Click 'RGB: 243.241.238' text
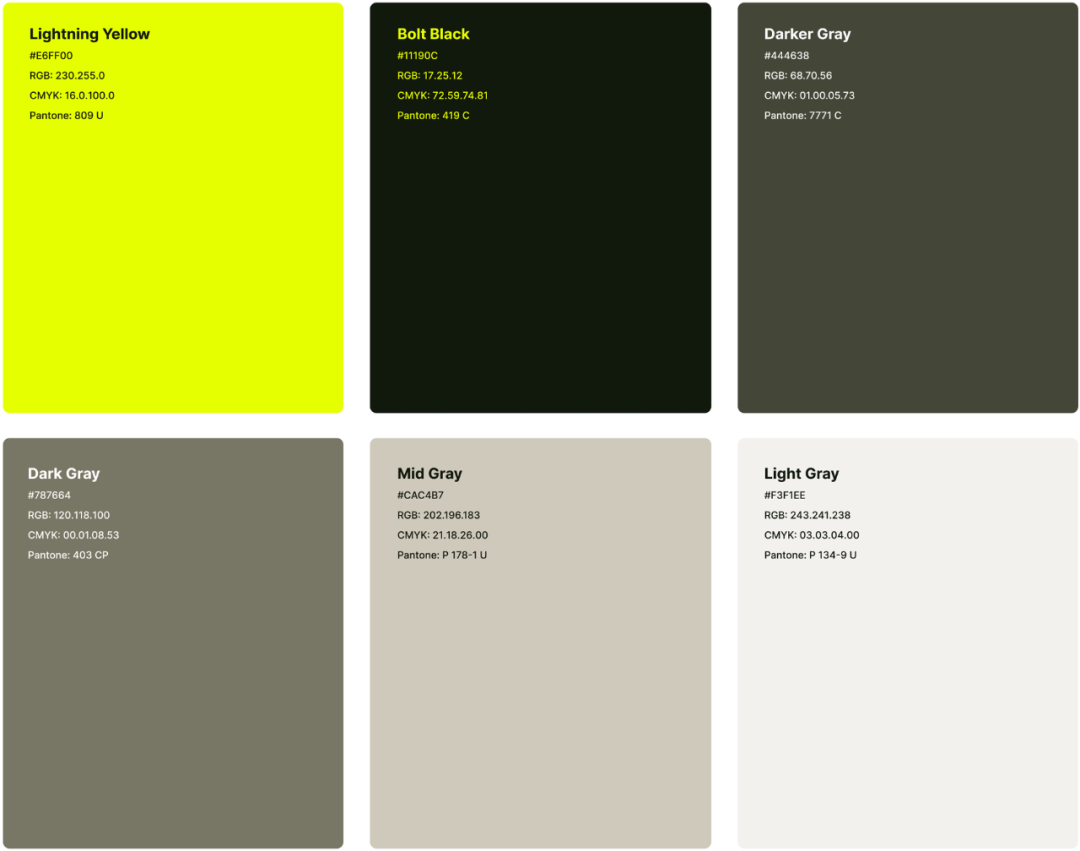The height and width of the screenshot is (851, 1080). click(807, 515)
